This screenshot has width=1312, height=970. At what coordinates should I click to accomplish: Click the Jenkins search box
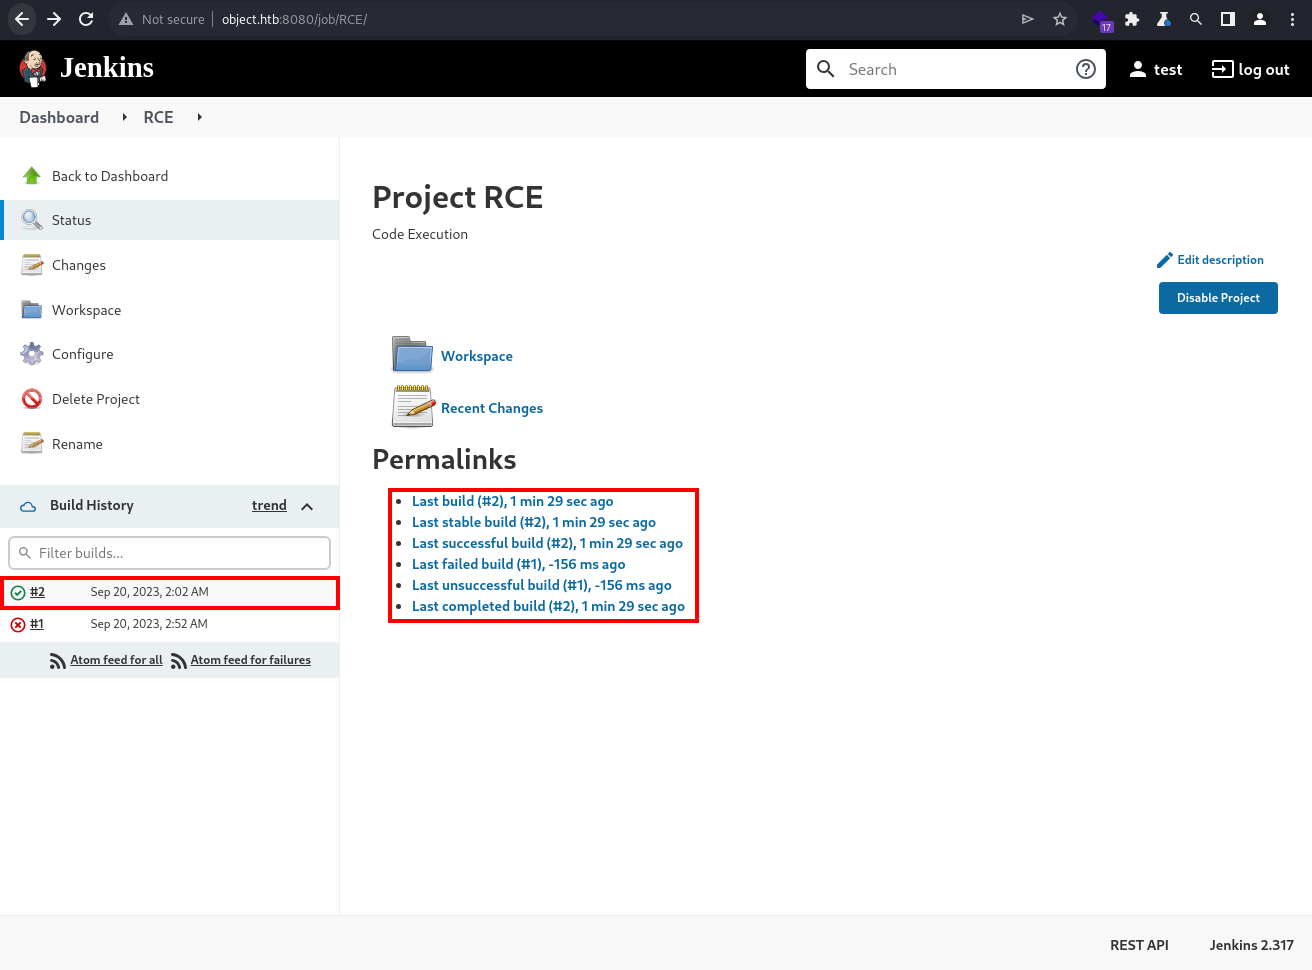[x=956, y=69]
